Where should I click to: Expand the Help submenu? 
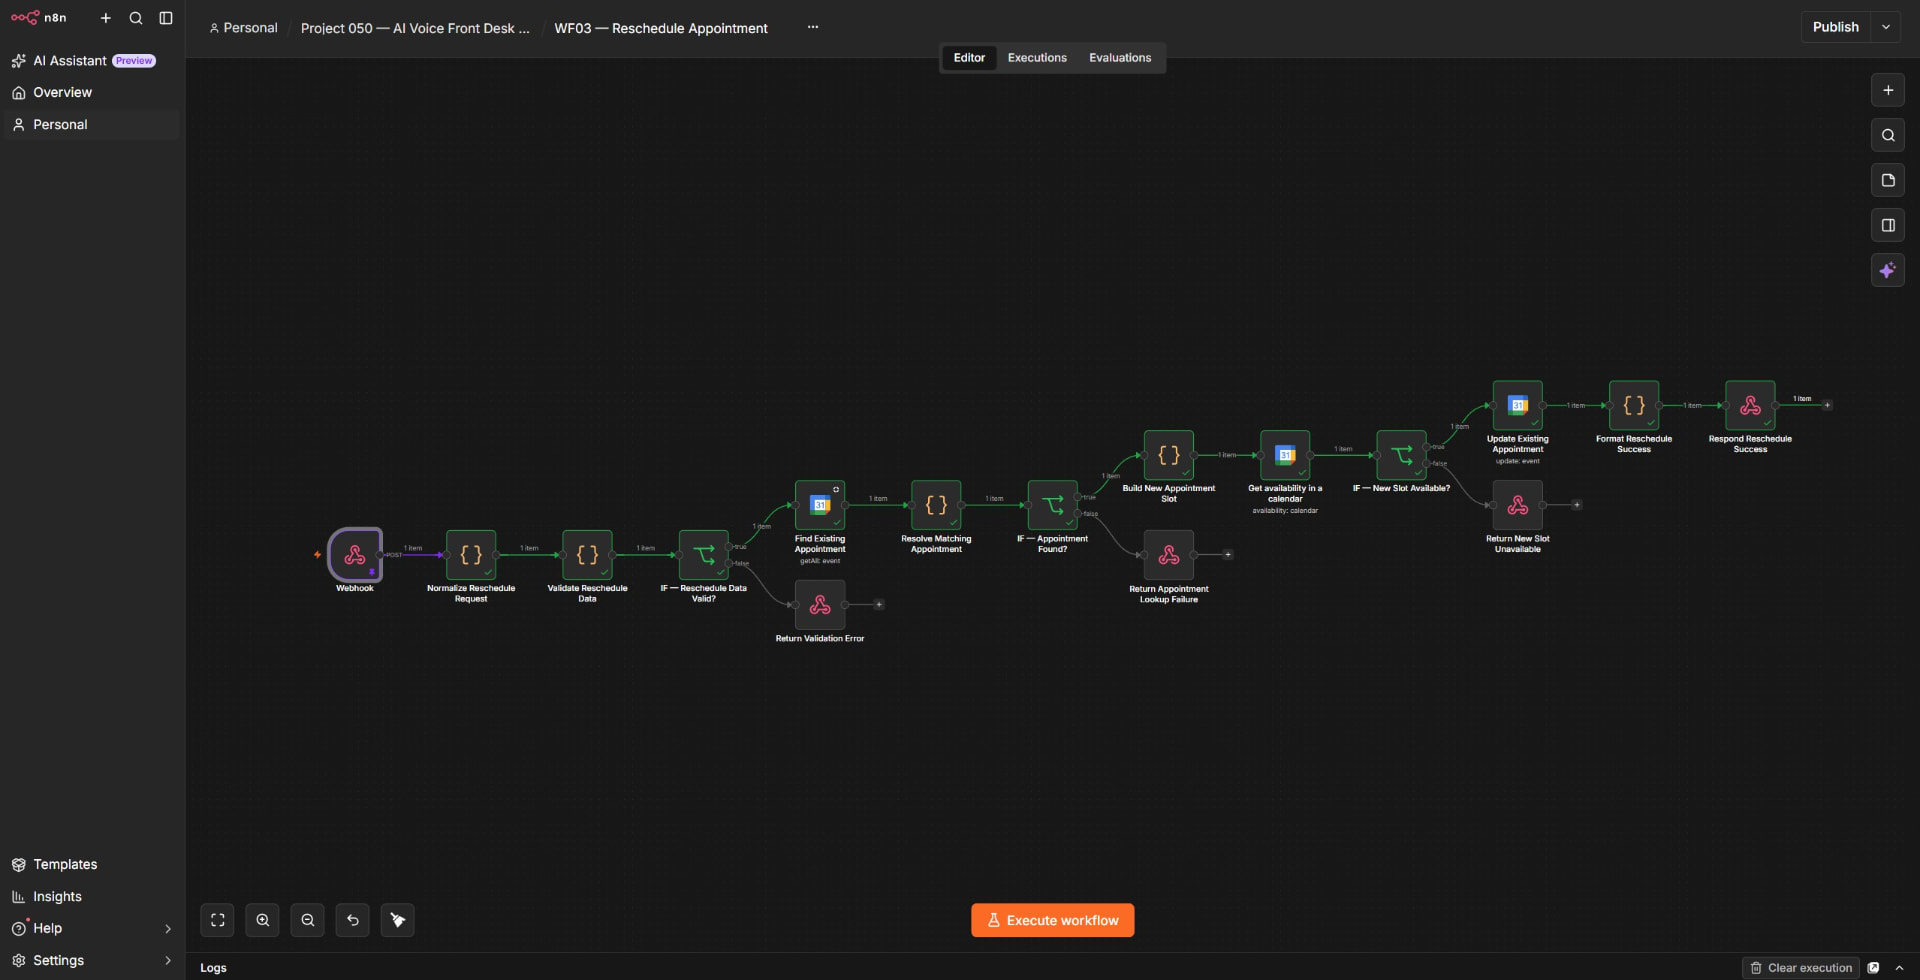pyautogui.click(x=167, y=929)
